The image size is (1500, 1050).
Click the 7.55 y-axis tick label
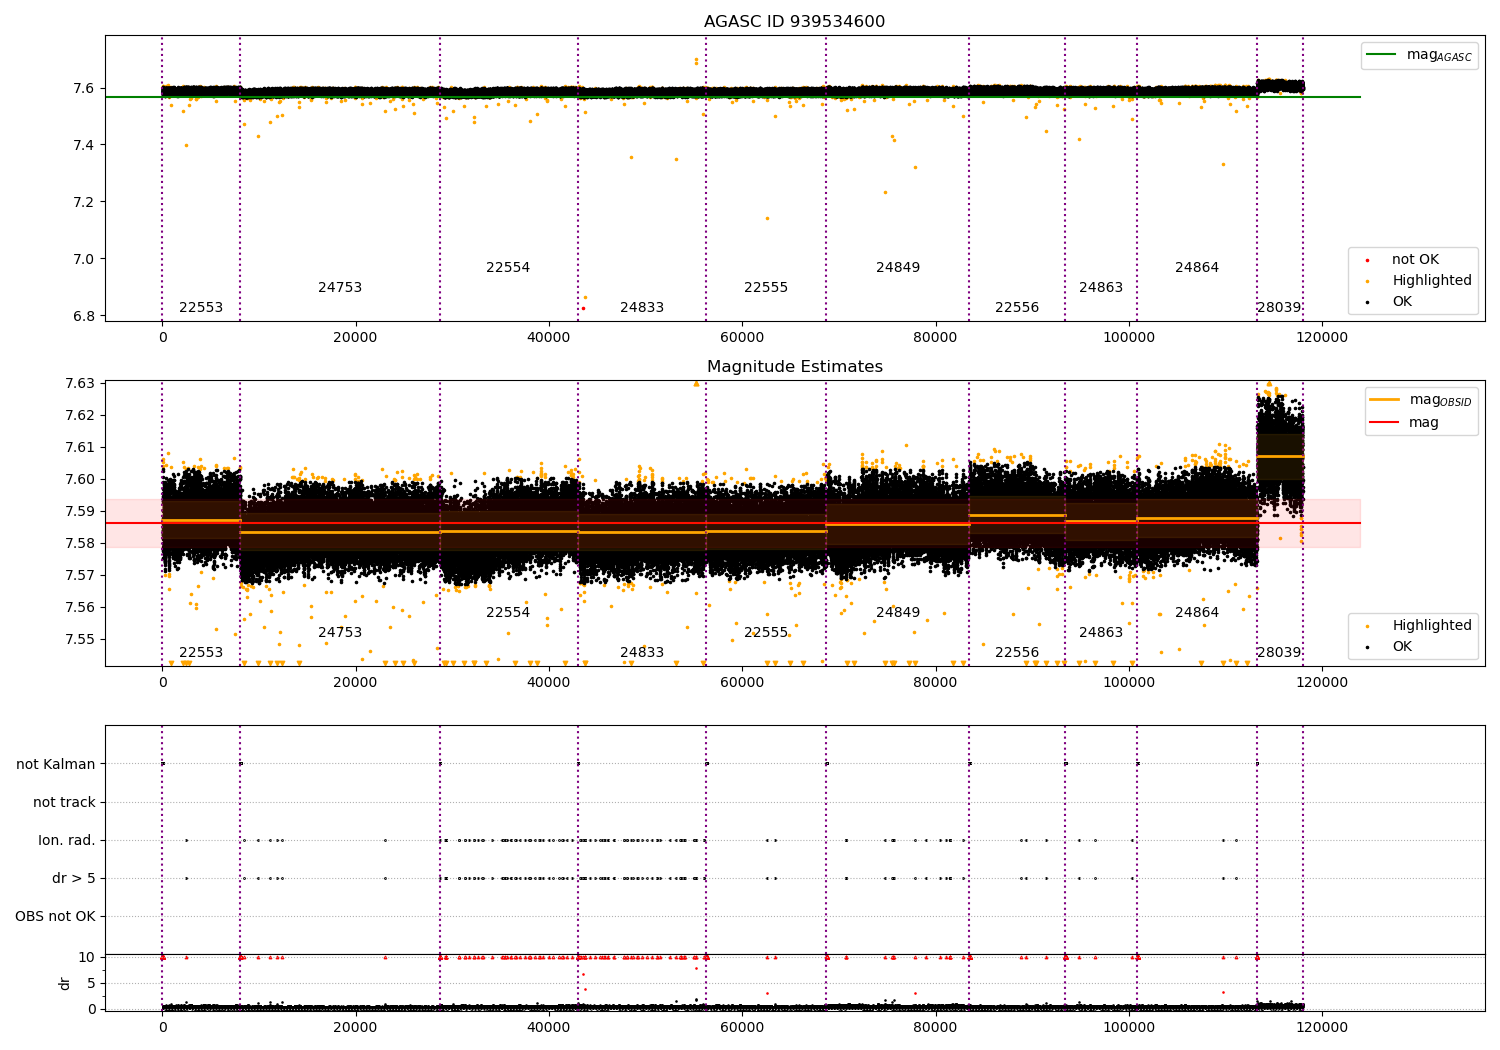click(x=80, y=640)
